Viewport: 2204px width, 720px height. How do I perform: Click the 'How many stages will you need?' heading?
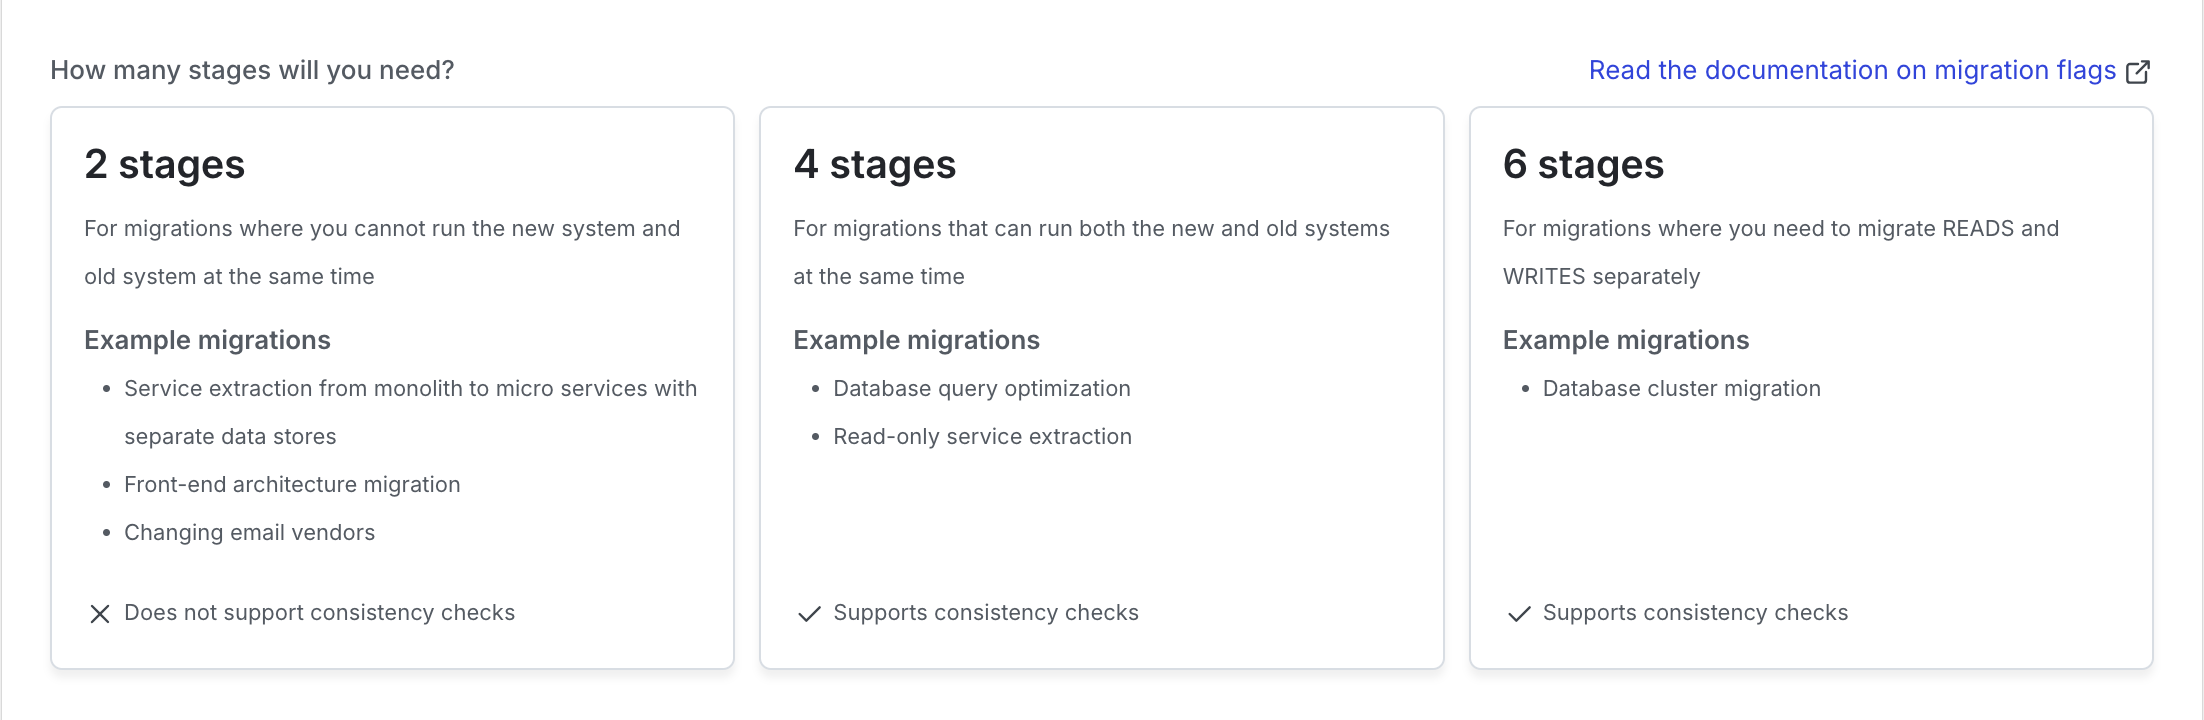tap(252, 70)
